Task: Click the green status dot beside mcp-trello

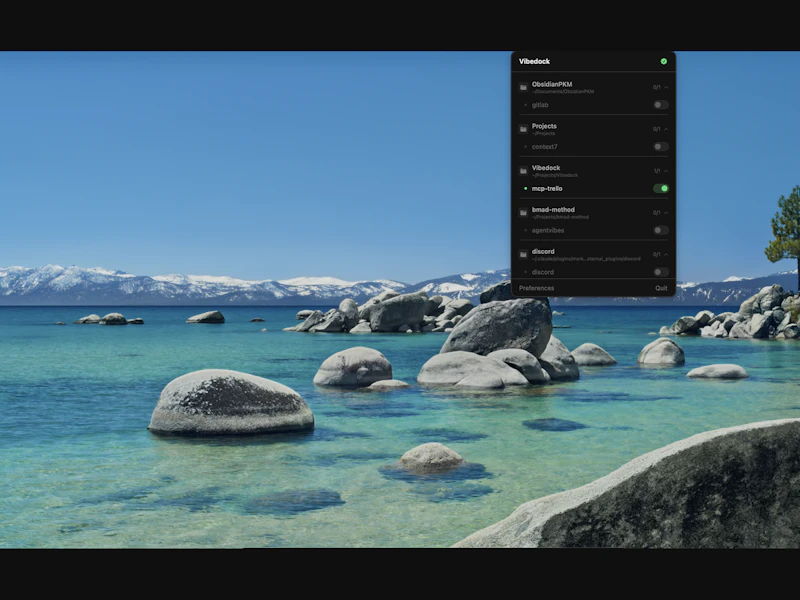Action: pyautogui.click(x=526, y=189)
